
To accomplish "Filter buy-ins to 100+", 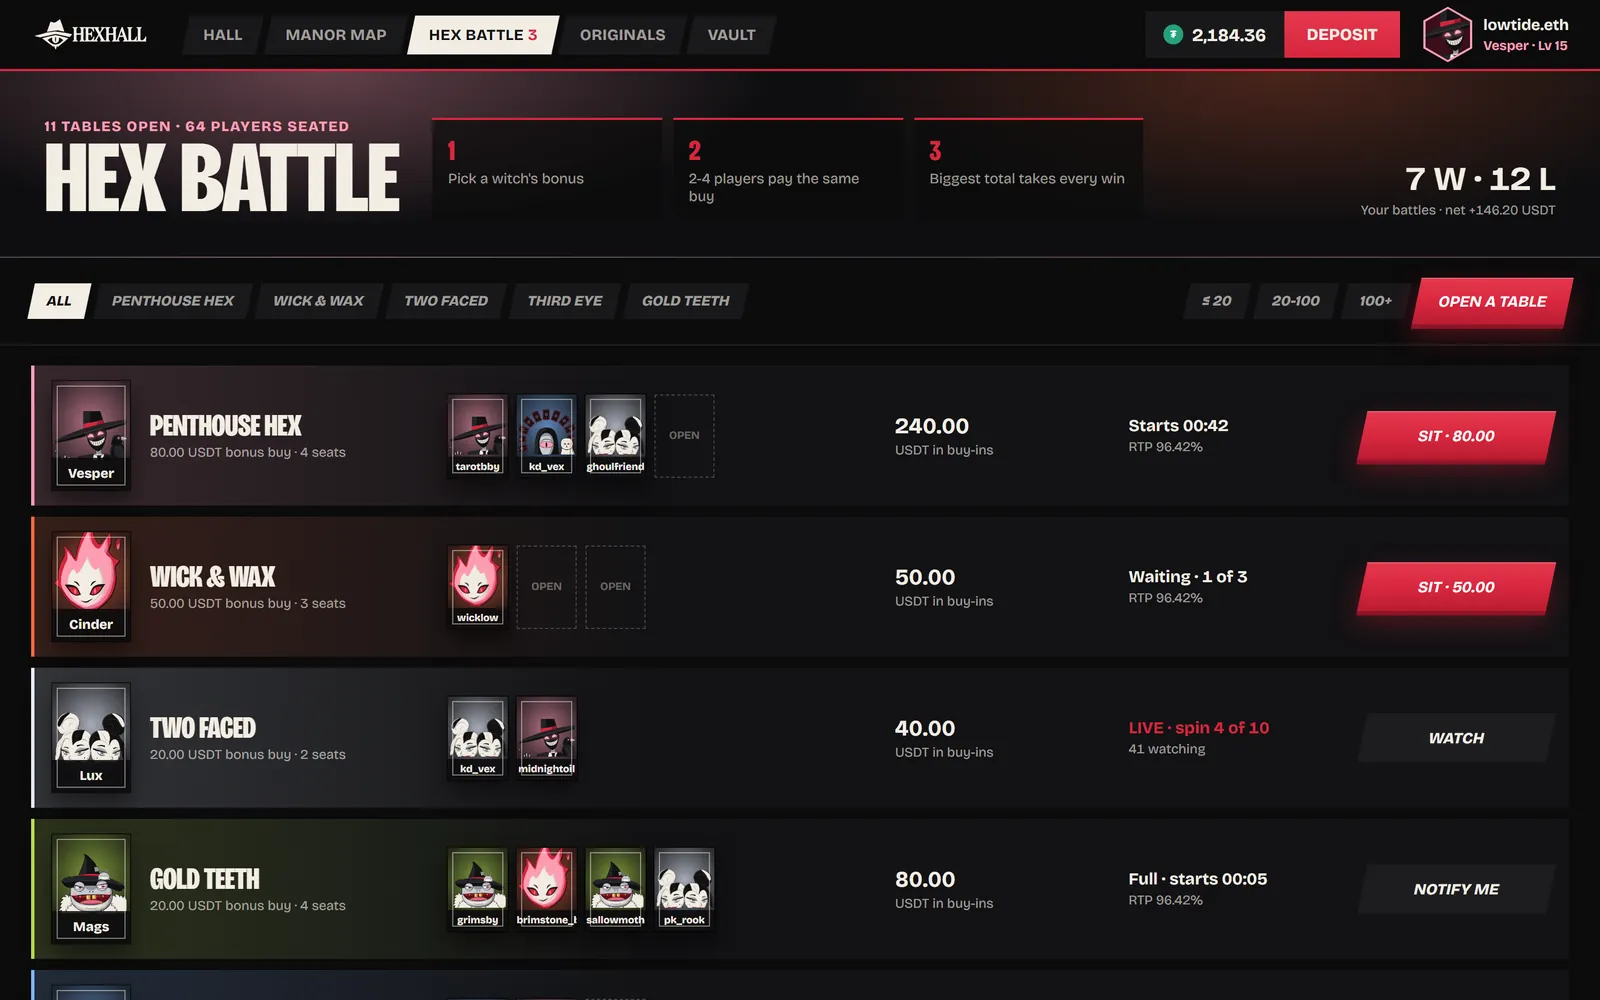I will click(1376, 301).
